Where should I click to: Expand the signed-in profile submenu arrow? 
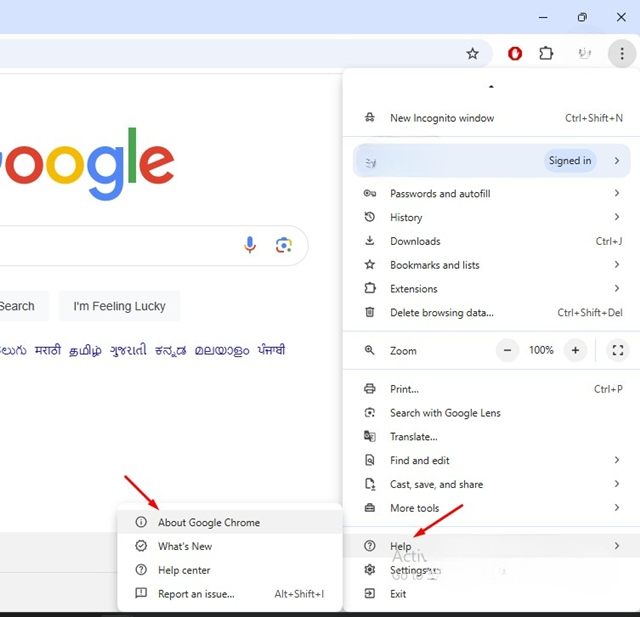[x=617, y=161]
